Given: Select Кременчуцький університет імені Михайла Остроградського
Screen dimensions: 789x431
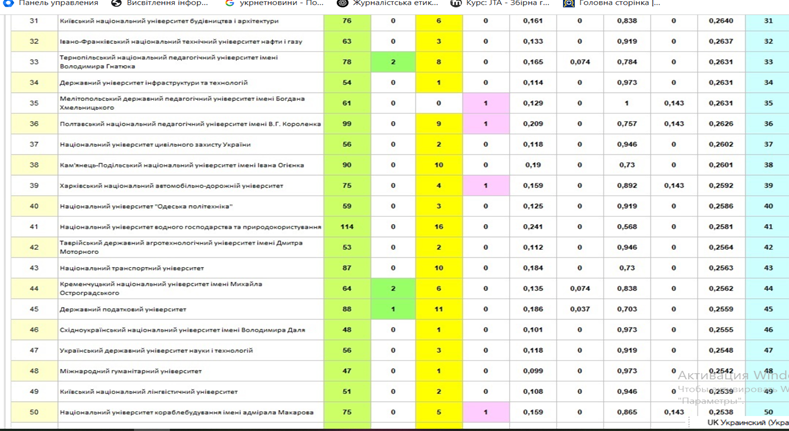Looking at the screenshot, I should 161,289.
